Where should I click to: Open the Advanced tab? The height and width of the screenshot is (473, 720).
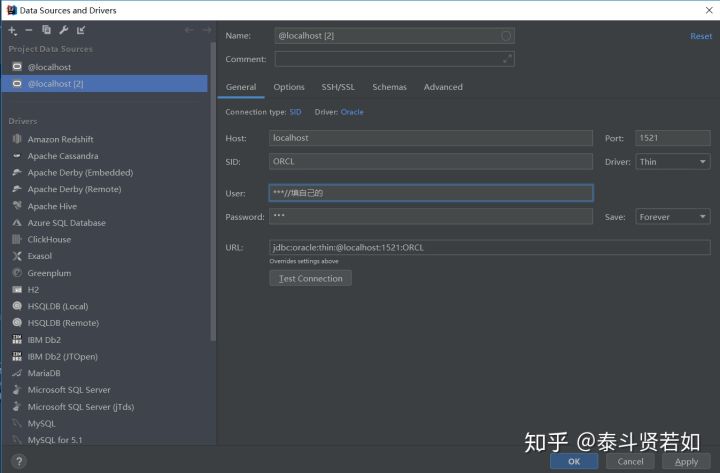(x=443, y=87)
